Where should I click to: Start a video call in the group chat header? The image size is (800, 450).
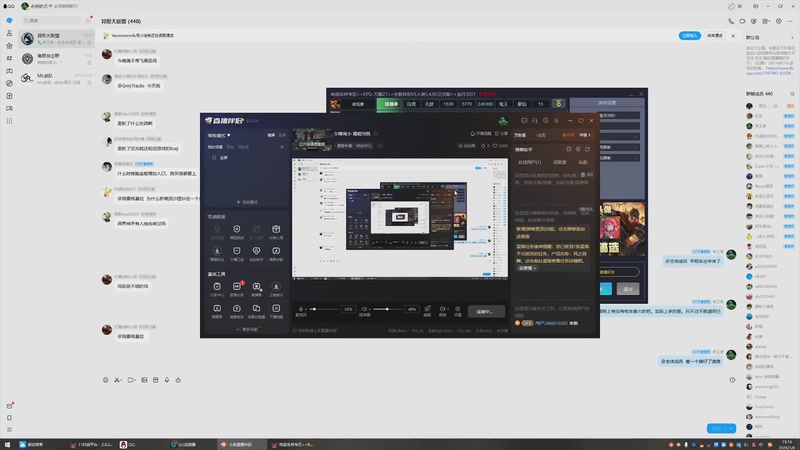[x=742, y=21]
